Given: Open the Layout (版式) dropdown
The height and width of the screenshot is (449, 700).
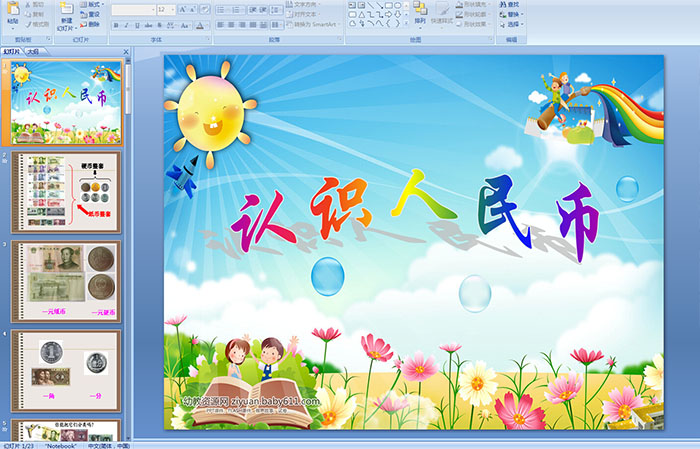Looking at the screenshot, I should click(92, 4).
